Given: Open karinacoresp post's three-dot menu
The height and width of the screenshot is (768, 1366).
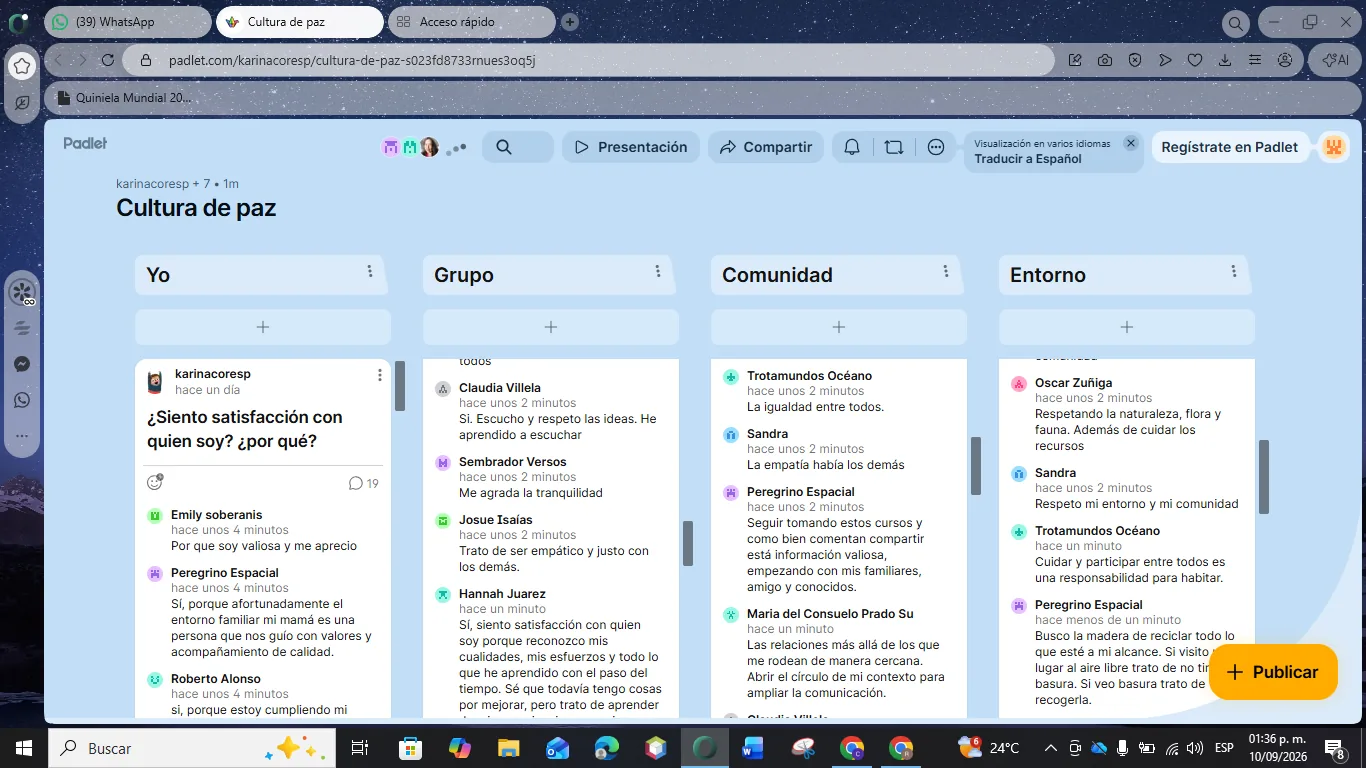Looking at the screenshot, I should (x=380, y=375).
